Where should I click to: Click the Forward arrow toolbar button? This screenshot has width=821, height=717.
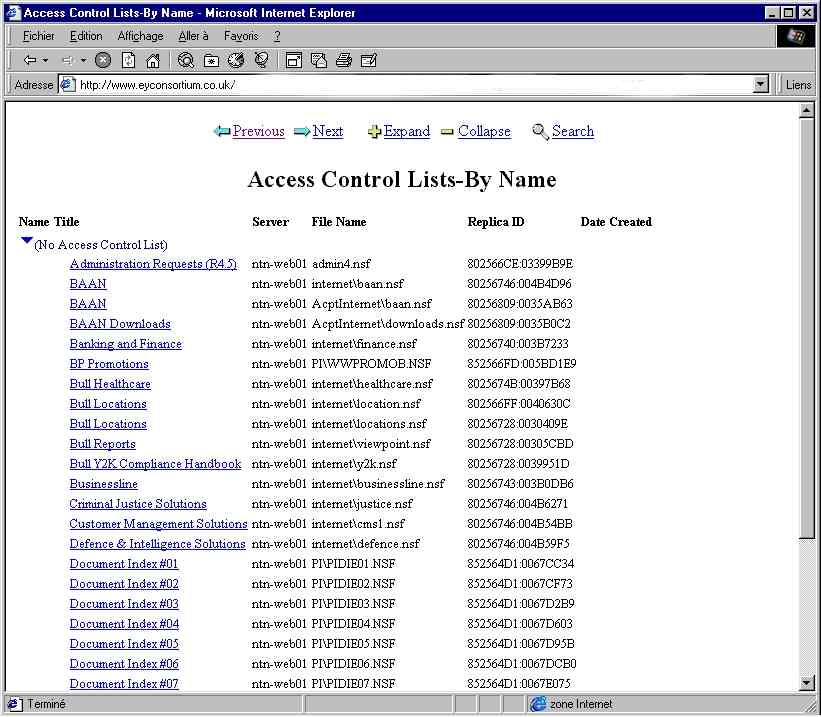pyautogui.click(x=67, y=60)
